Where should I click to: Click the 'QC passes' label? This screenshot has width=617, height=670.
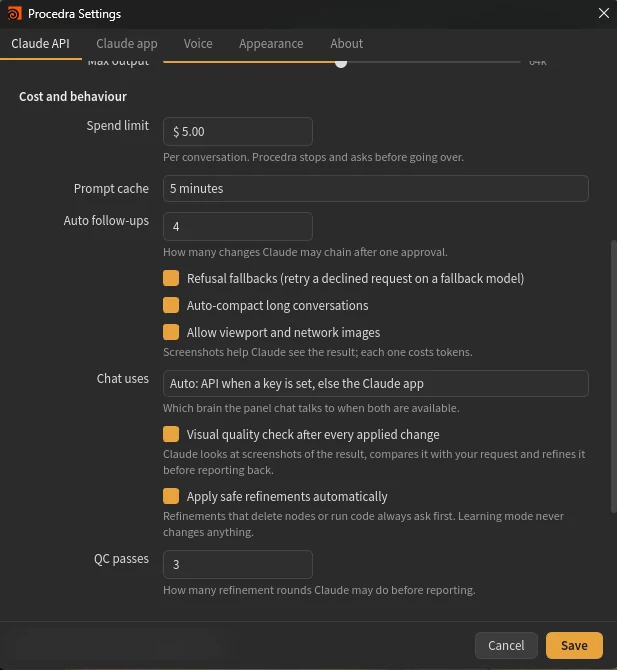tap(121, 559)
